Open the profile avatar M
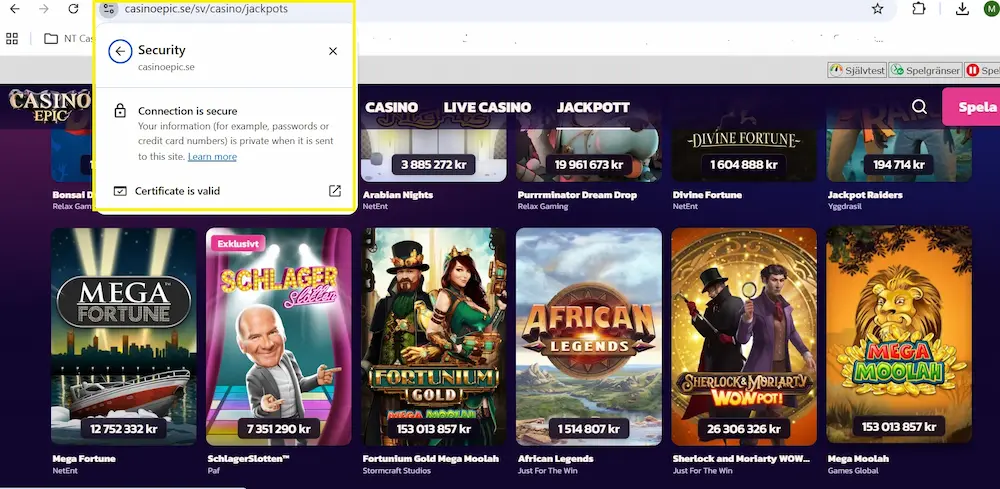 tap(991, 9)
